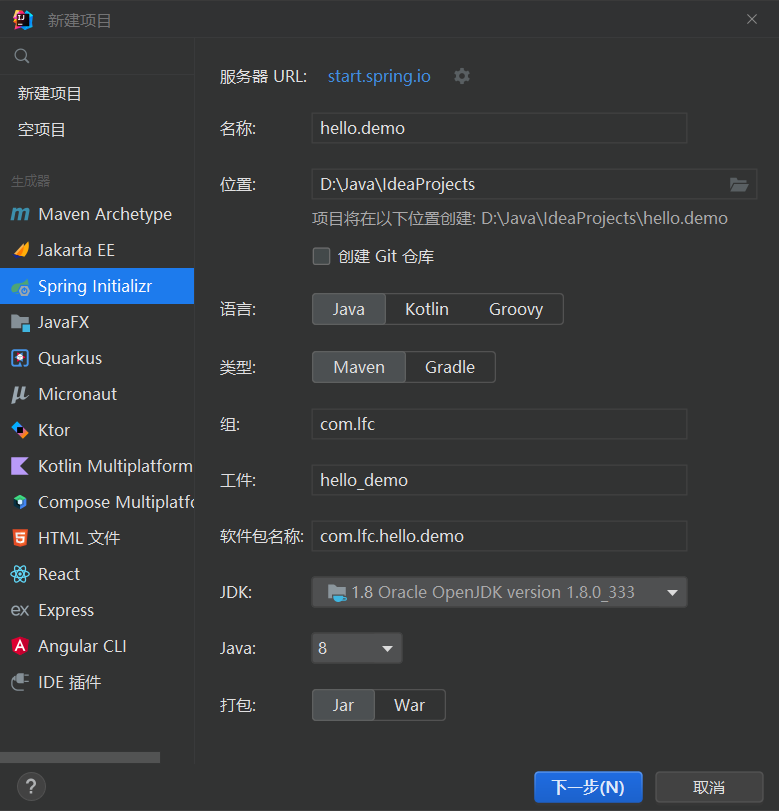Click the Ktor diamond icon

click(x=20, y=430)
